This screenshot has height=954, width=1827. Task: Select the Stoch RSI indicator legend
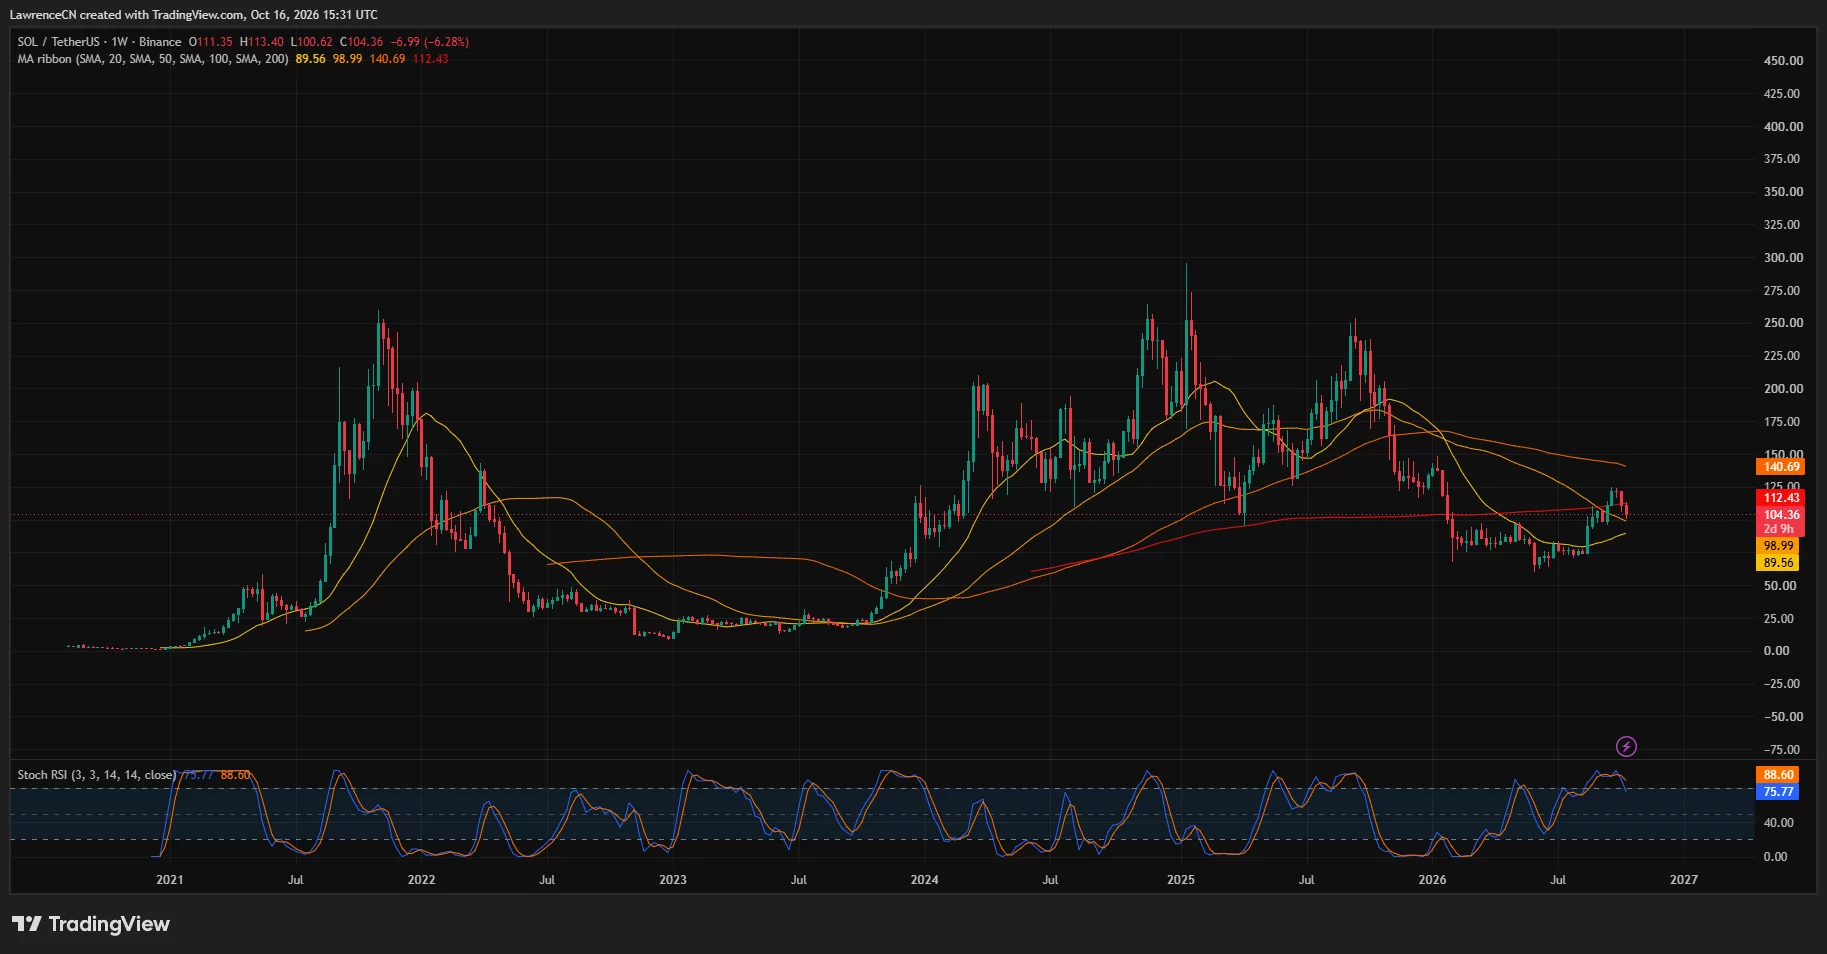[x=97, y=775]
